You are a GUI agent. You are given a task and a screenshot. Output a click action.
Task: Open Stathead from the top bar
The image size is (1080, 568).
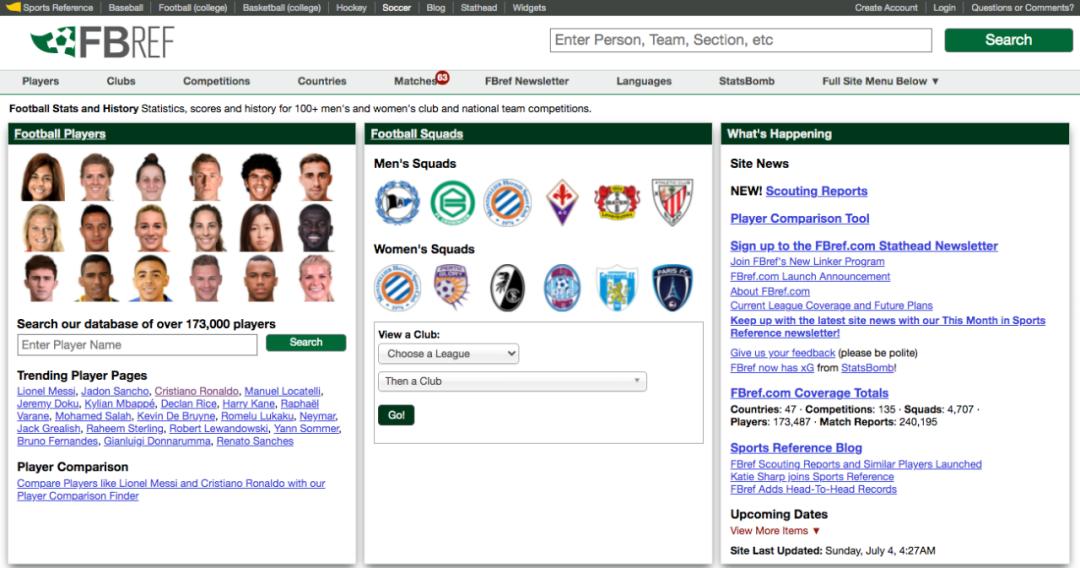pos(479,8)
